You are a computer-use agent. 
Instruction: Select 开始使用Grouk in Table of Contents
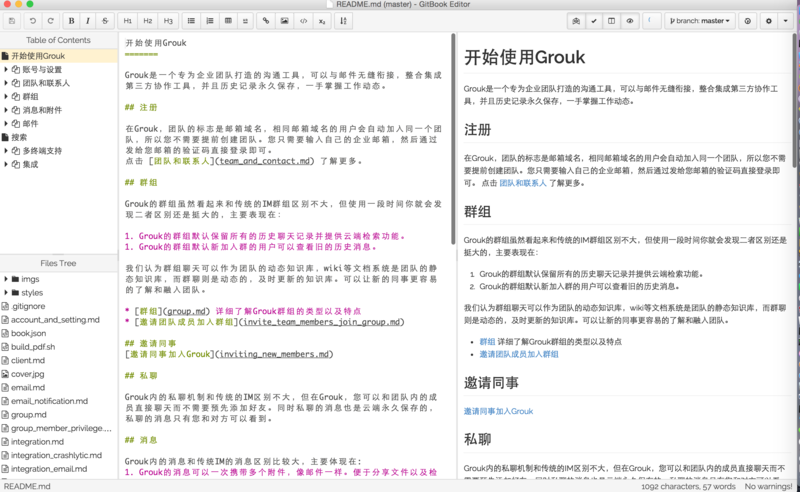(59, 56)
